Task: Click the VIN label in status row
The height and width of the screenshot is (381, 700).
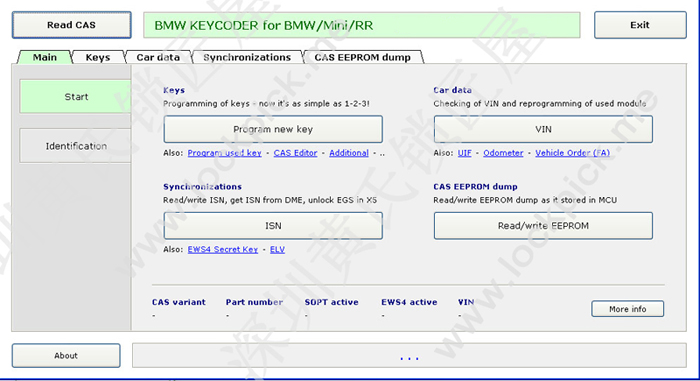Action: [466, 302]
